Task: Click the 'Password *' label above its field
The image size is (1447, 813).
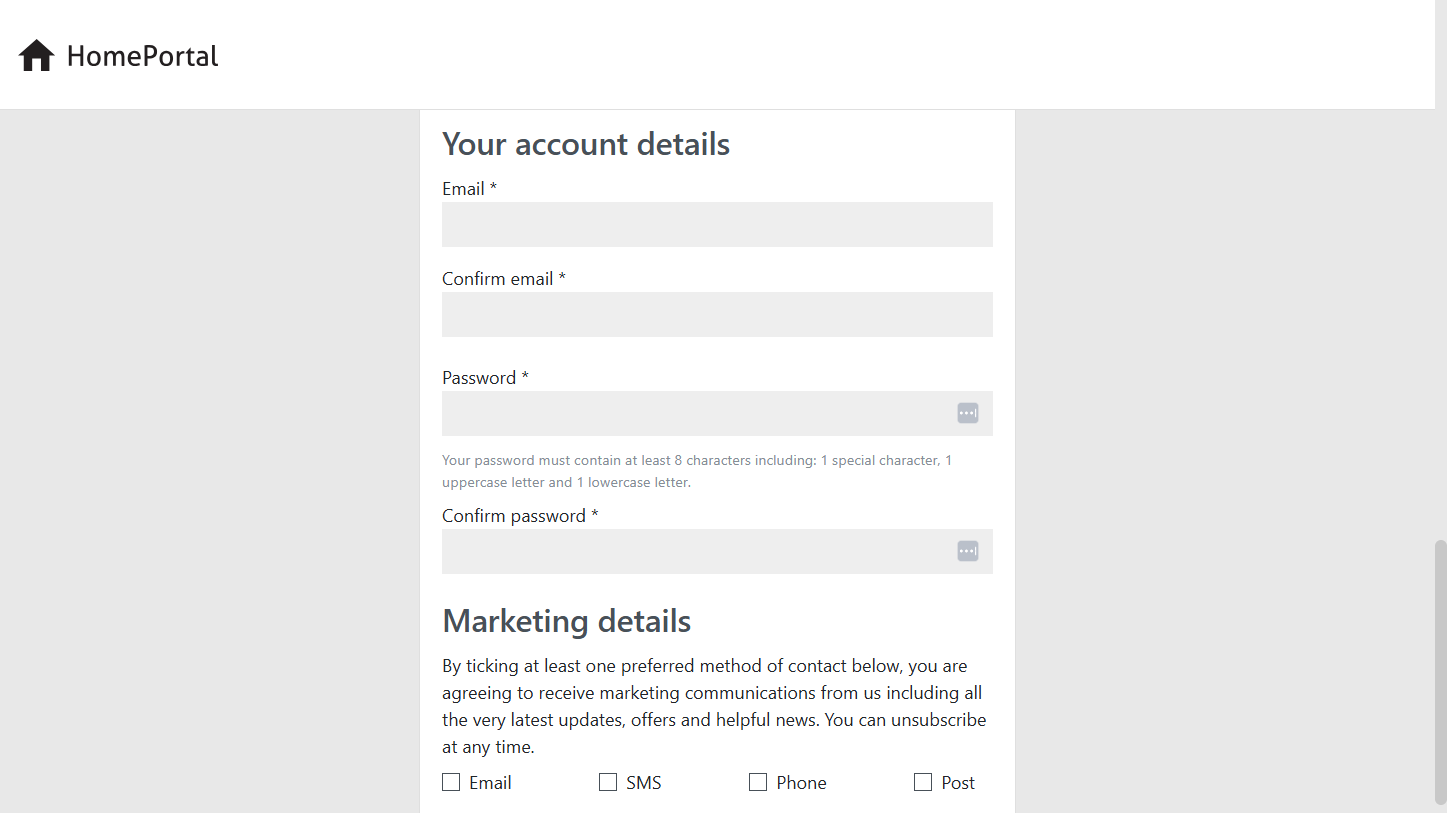Action: [485, 378]
